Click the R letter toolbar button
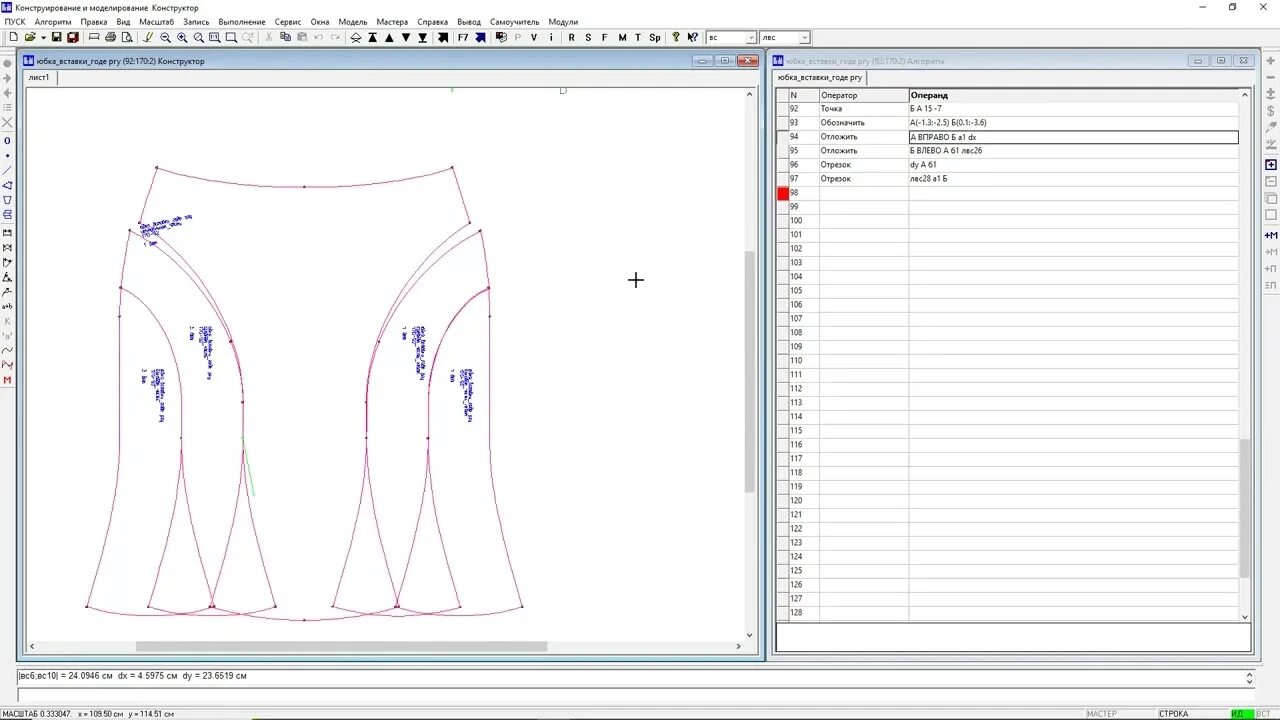This screenshot has height=720, width=1280. [x=571, y=37]
